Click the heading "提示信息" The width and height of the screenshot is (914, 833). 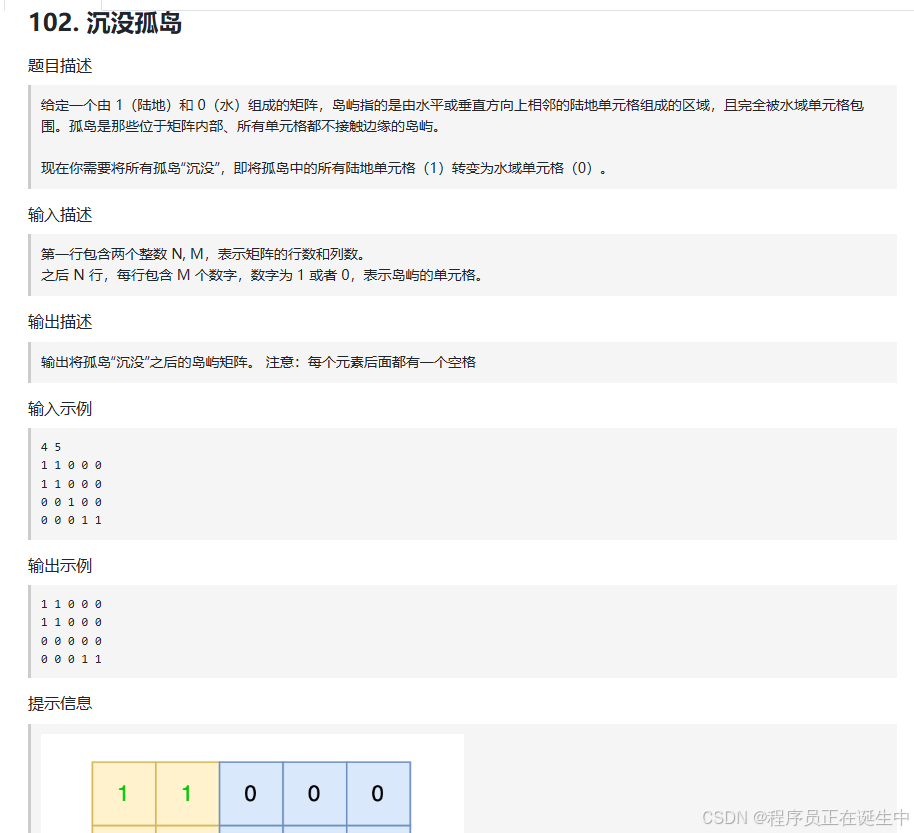[60, 703]
